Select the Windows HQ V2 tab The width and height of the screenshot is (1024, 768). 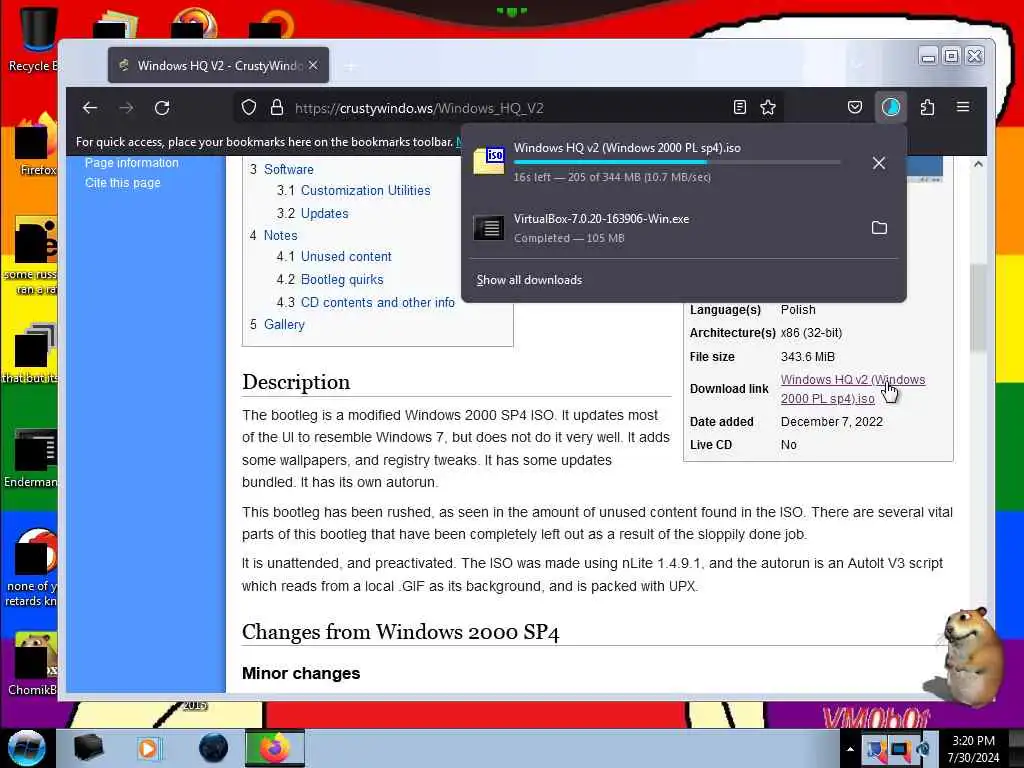(218, 65)
